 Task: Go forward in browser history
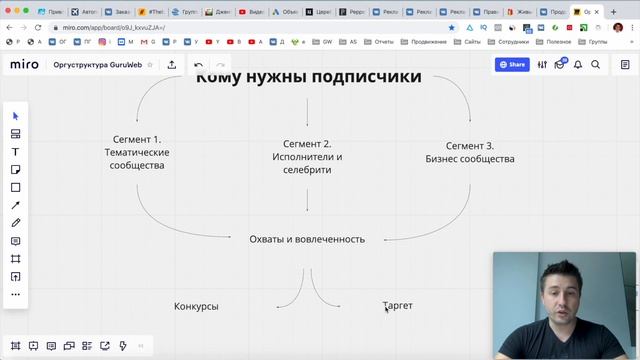coord(24,27)
